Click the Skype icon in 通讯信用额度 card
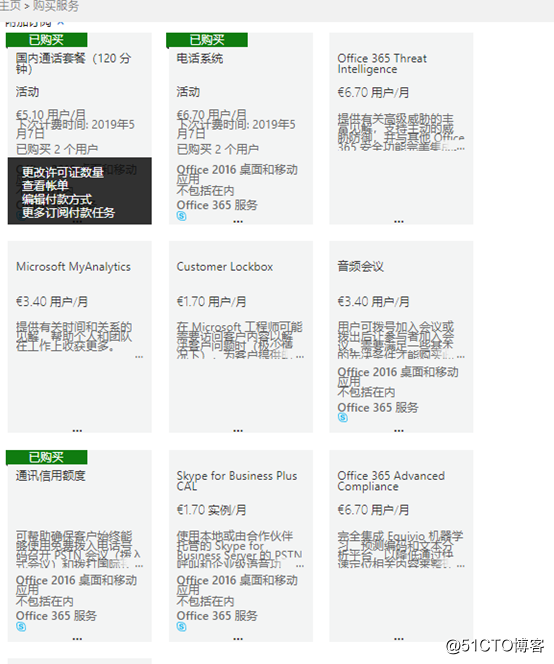 (x=21, y=626)
